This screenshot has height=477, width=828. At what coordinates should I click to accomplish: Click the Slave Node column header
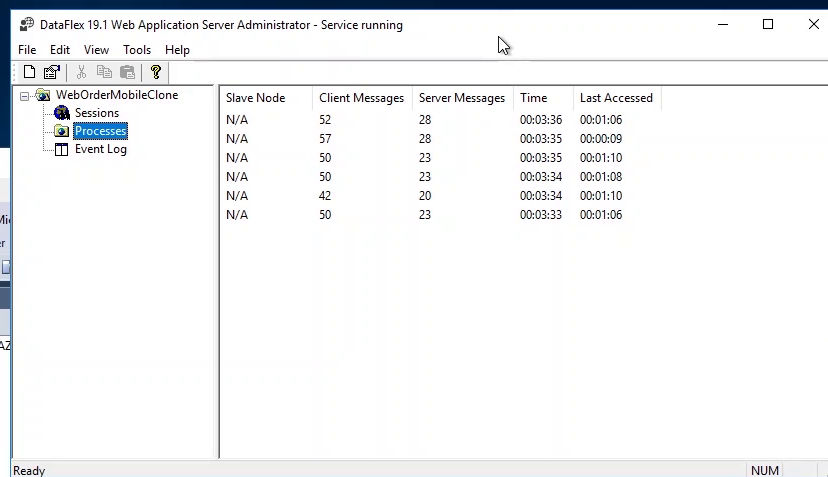[x=256, y=98]
